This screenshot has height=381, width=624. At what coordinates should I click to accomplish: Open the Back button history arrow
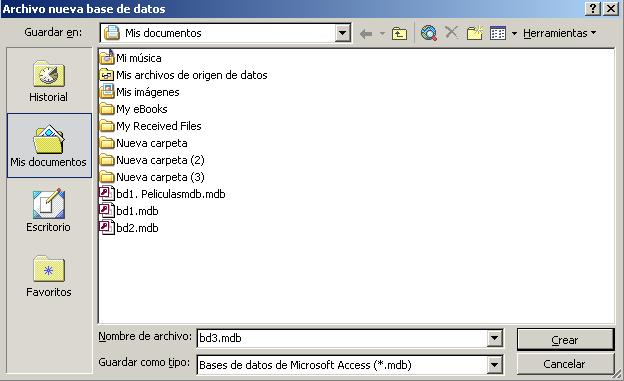click(382, 34)
